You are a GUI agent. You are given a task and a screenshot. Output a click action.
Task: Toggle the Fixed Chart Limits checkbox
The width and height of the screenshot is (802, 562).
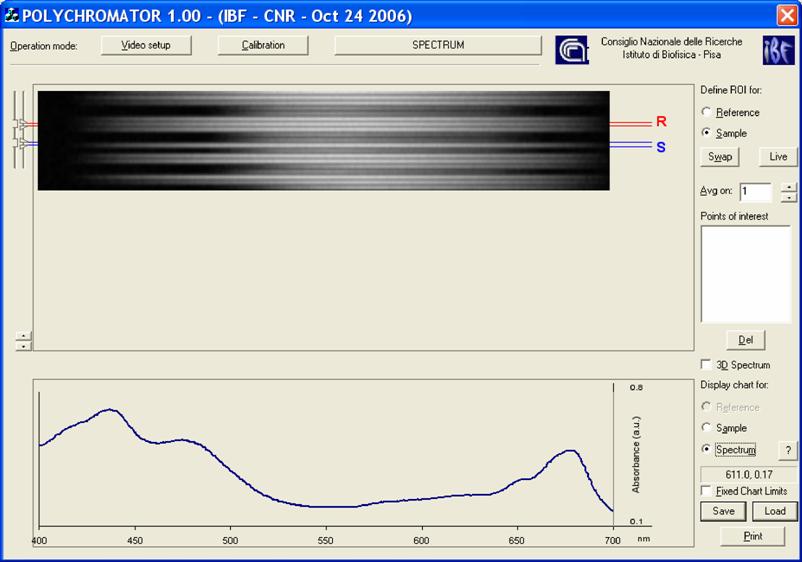click(708, 491)
